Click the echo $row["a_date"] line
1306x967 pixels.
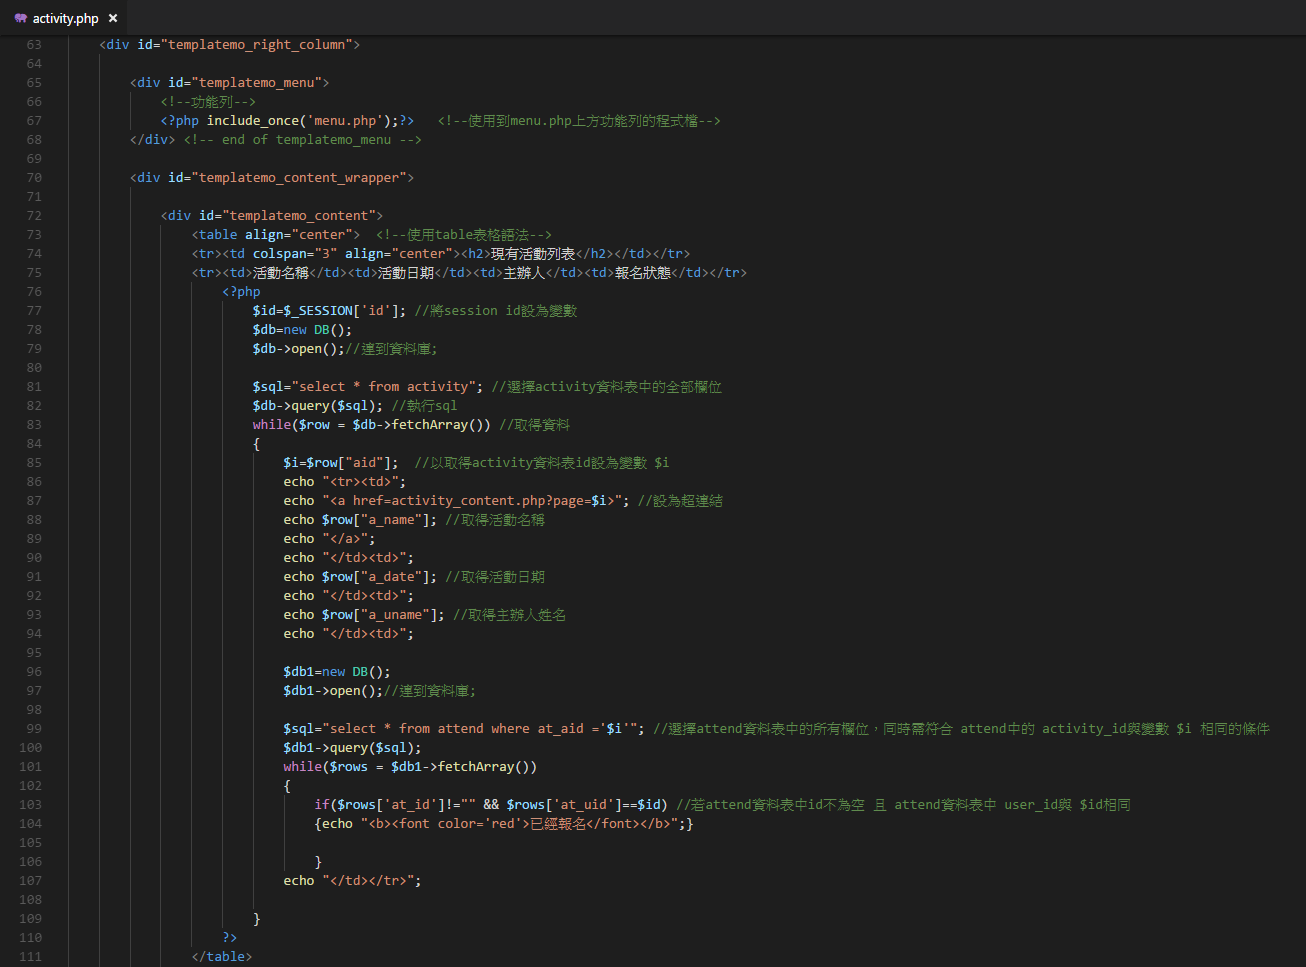pos(360,577)
